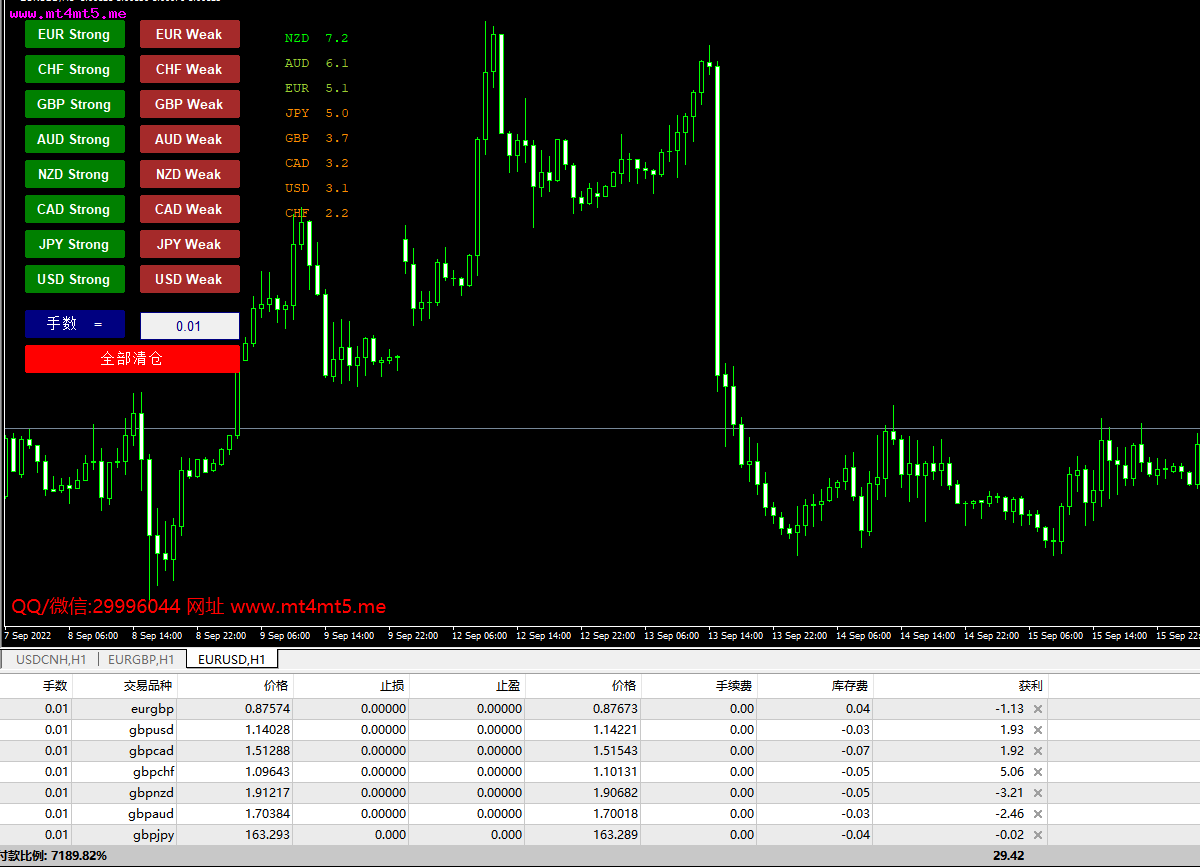
Task: Click the blue 手数 = label
Action: coord(75,324)
